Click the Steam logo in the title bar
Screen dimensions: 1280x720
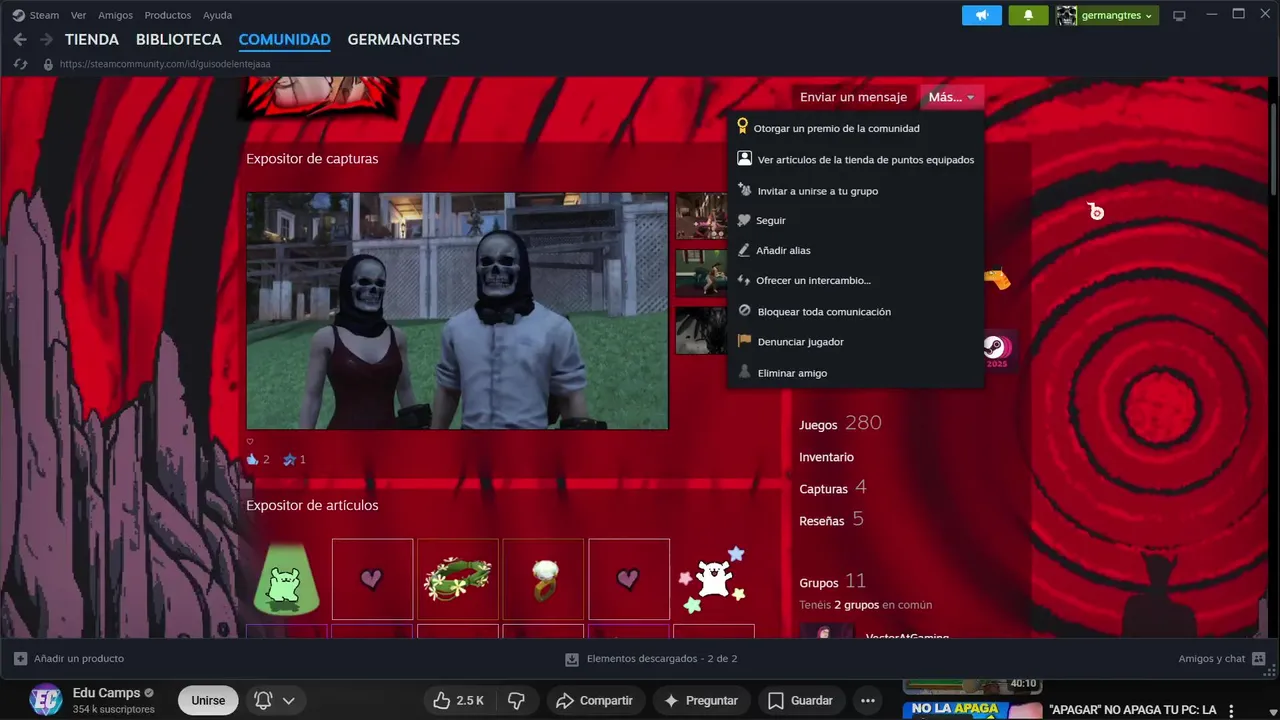18,15
